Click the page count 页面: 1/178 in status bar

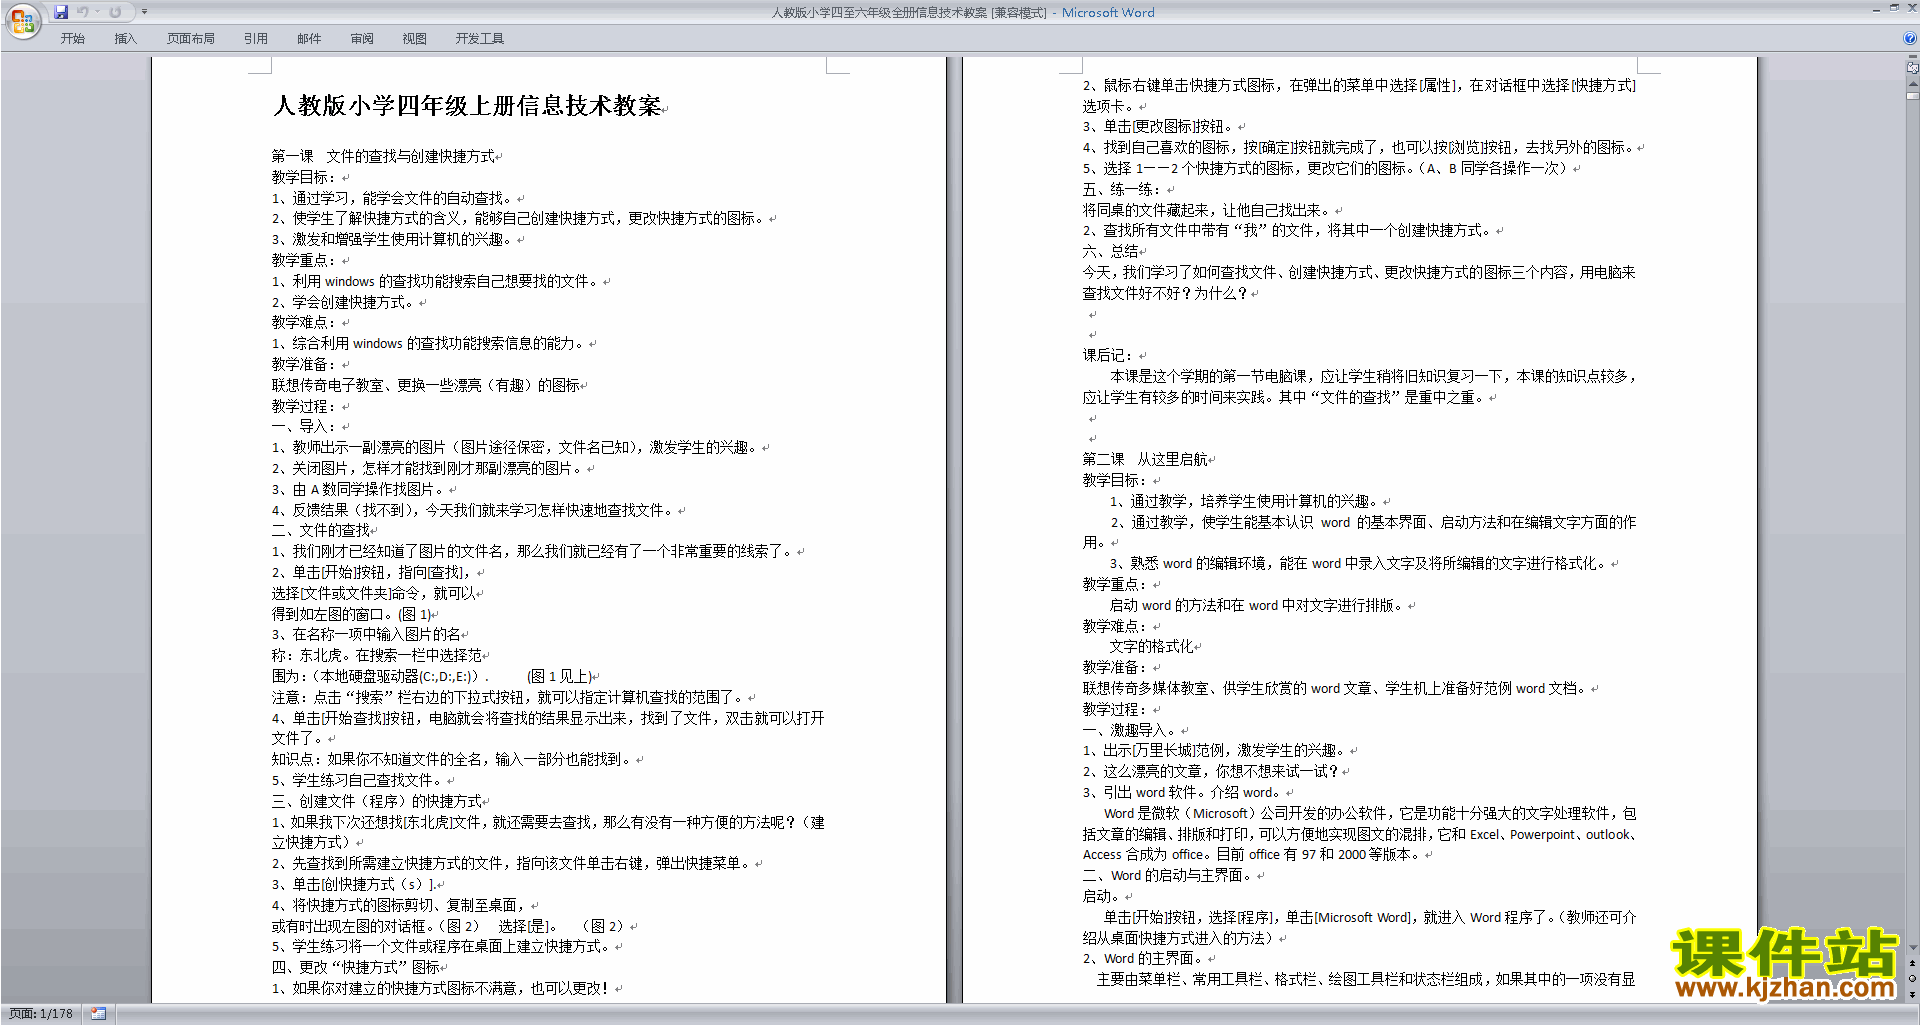41,1014
